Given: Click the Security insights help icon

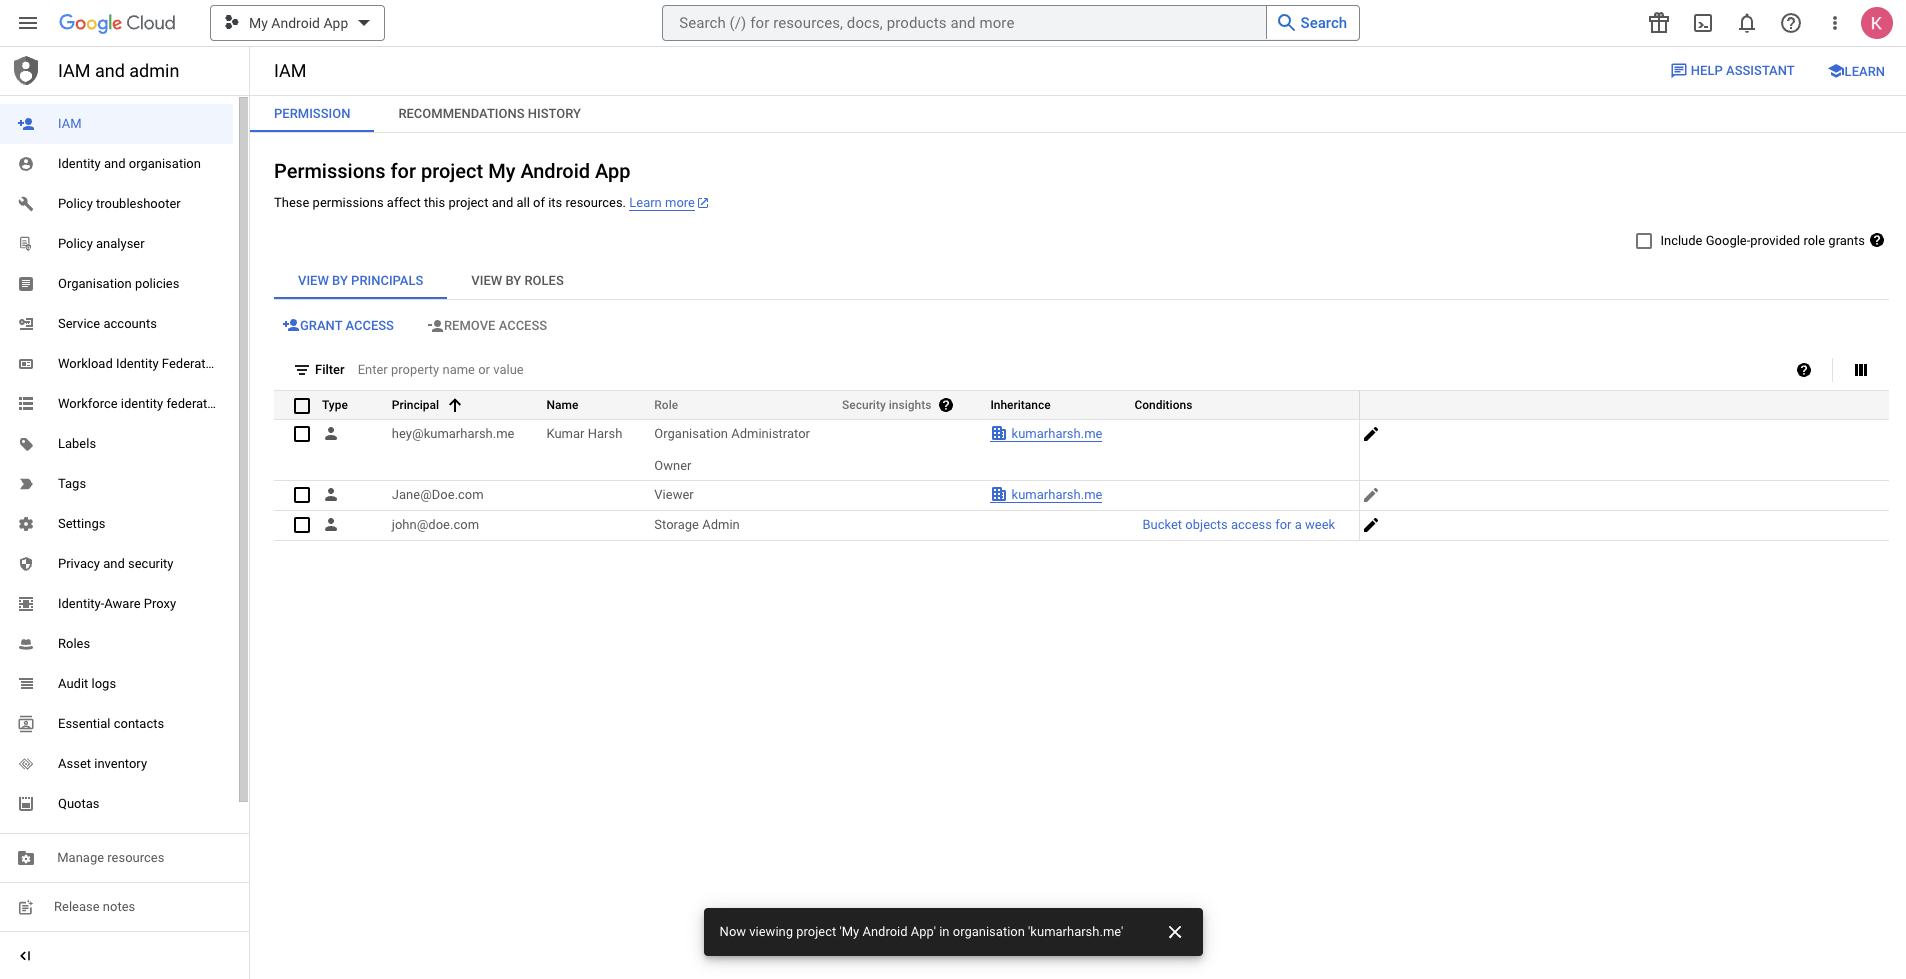Looking at the screenshot, I should click(x=945, y=405).
